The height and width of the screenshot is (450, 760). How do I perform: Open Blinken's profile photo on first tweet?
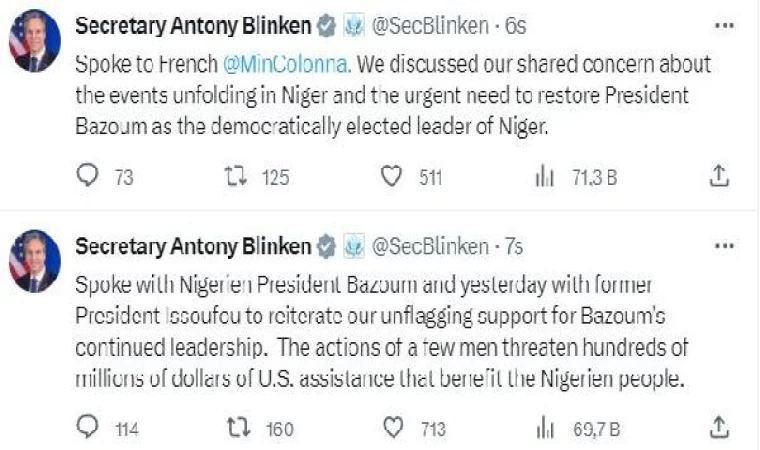[34, 41]
